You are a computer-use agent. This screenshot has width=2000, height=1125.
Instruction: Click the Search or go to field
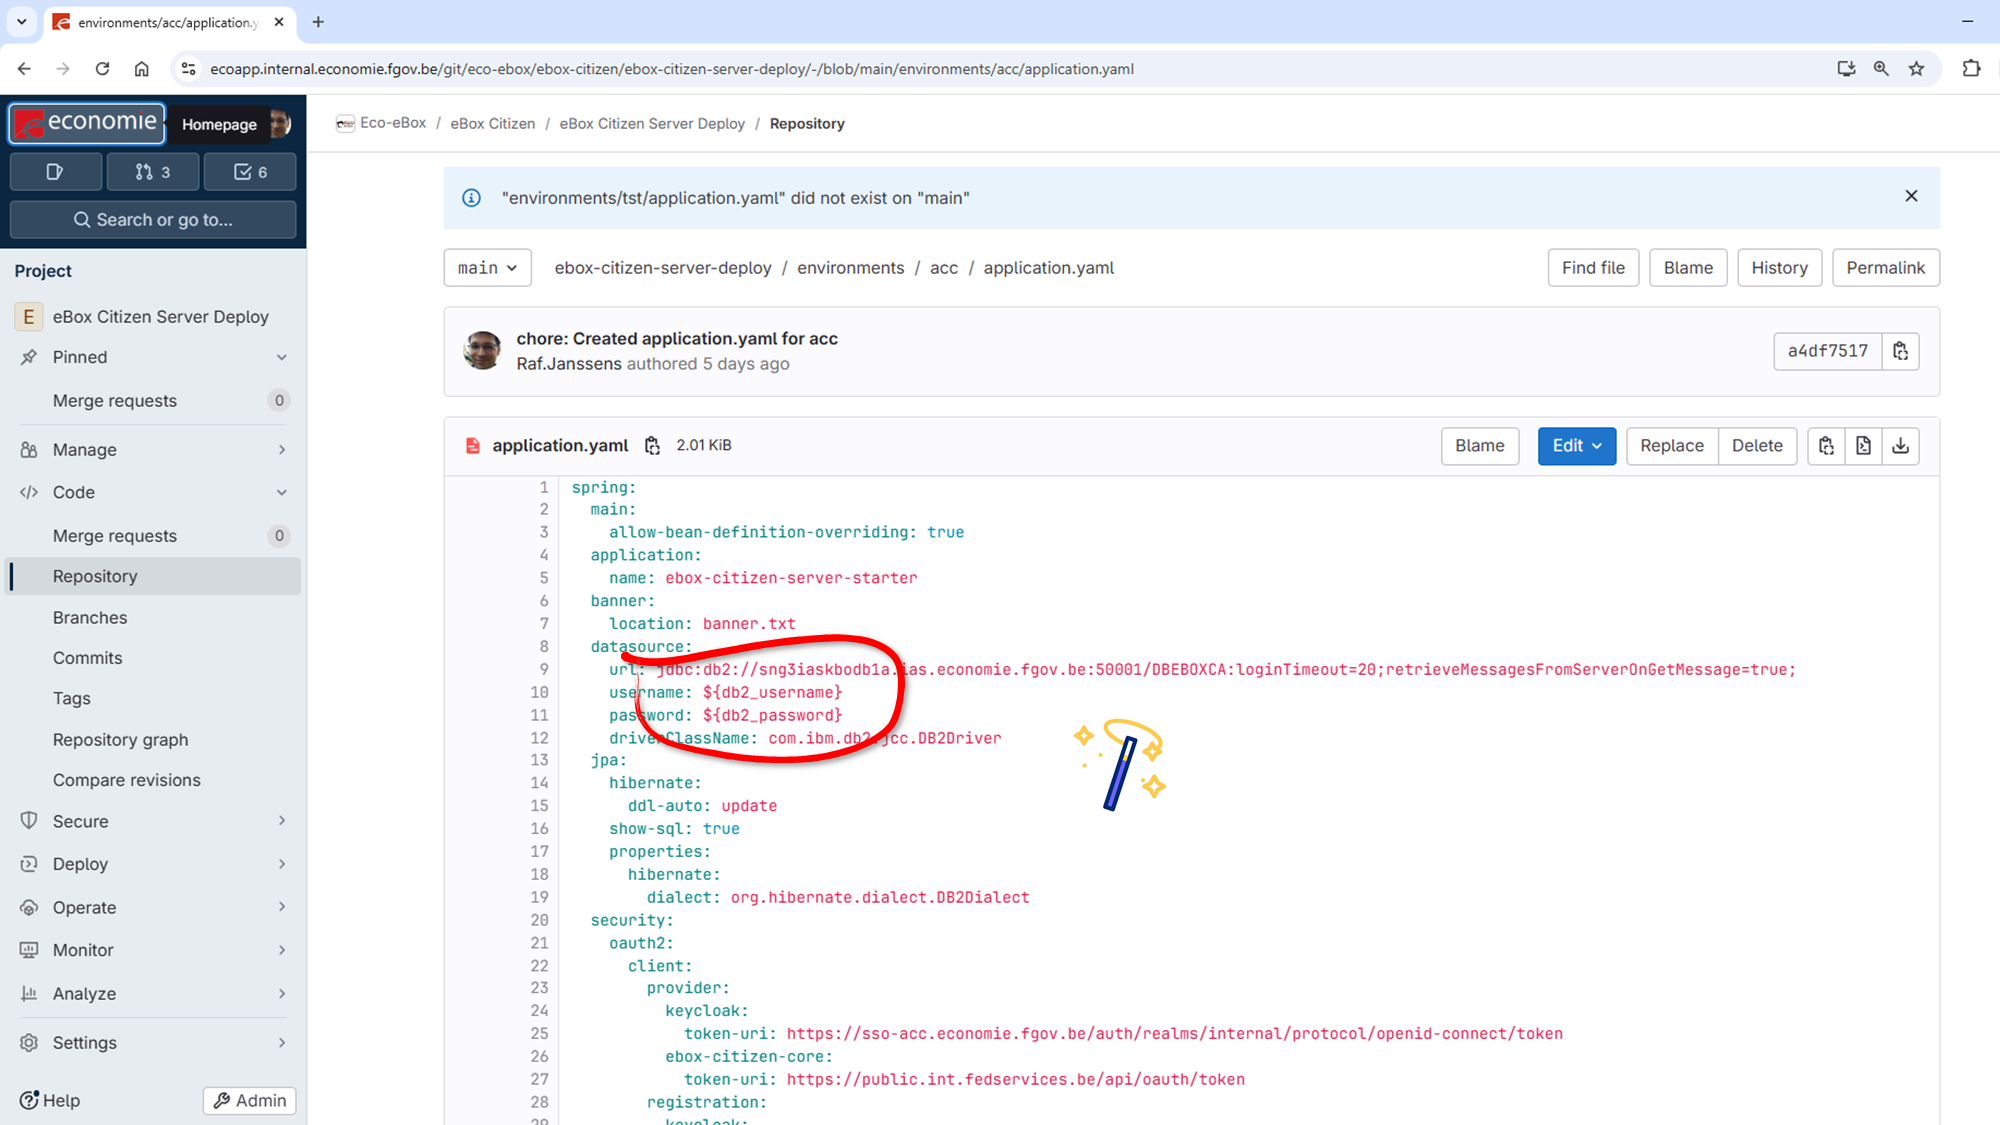[153, 220]
